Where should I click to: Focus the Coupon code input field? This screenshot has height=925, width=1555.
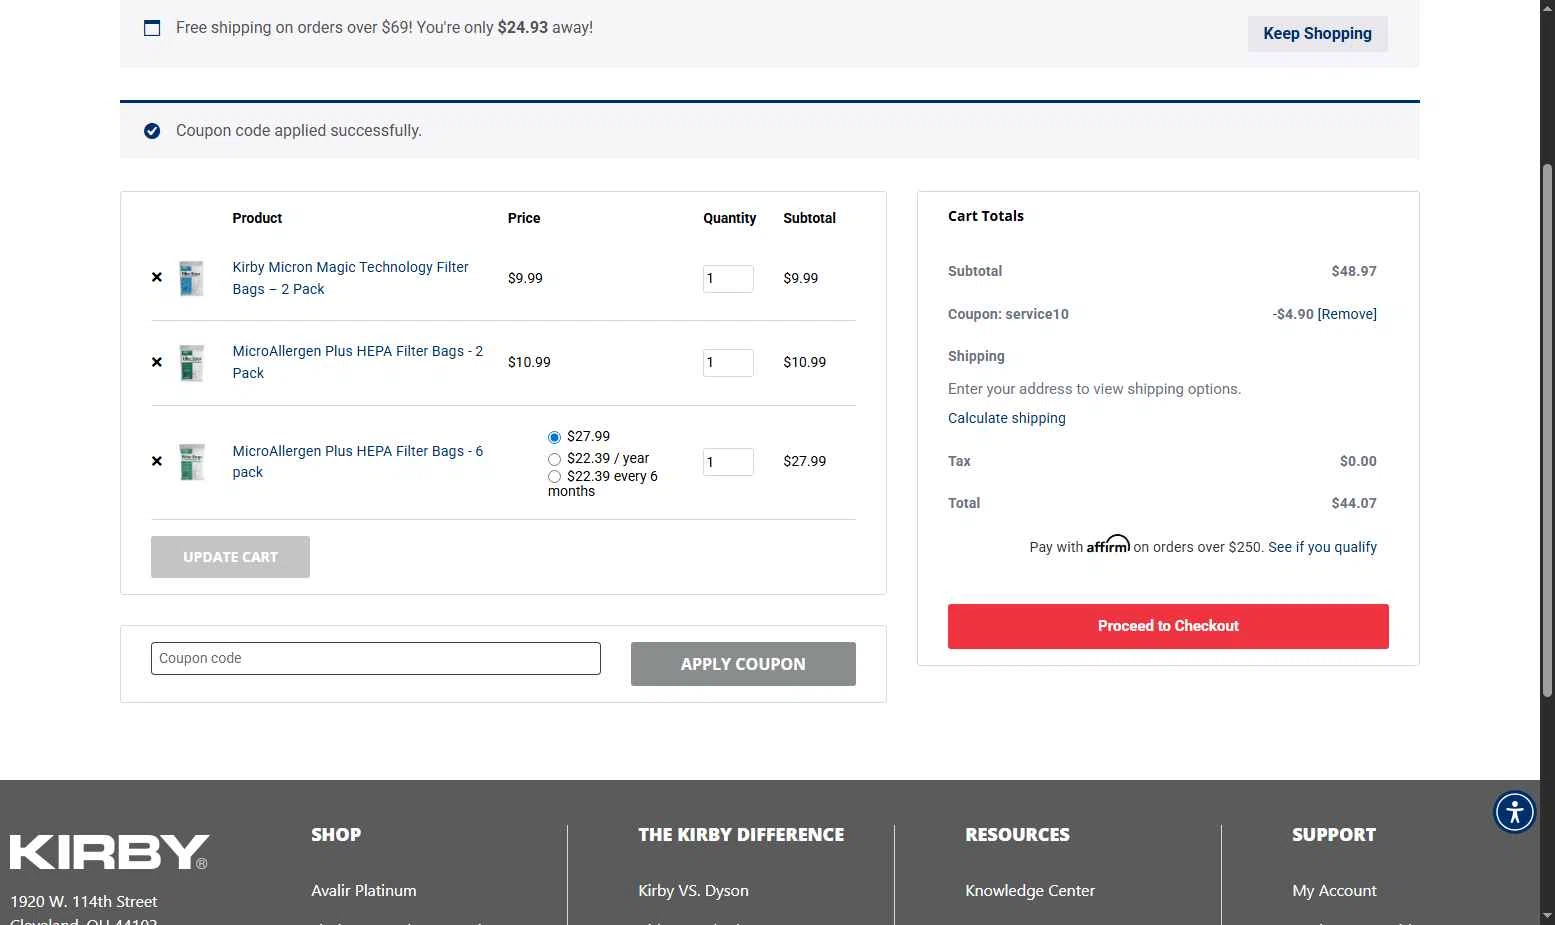[376, 658]
